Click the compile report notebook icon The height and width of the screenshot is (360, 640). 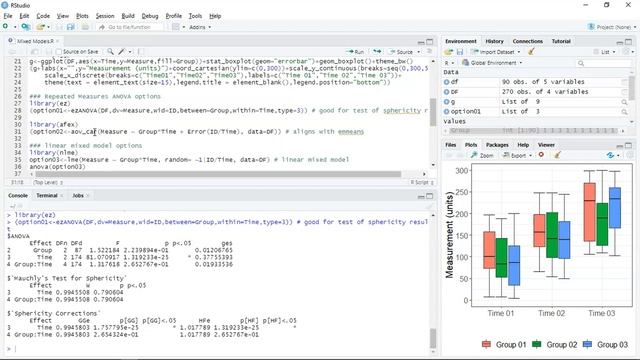(x=140, y=52)
